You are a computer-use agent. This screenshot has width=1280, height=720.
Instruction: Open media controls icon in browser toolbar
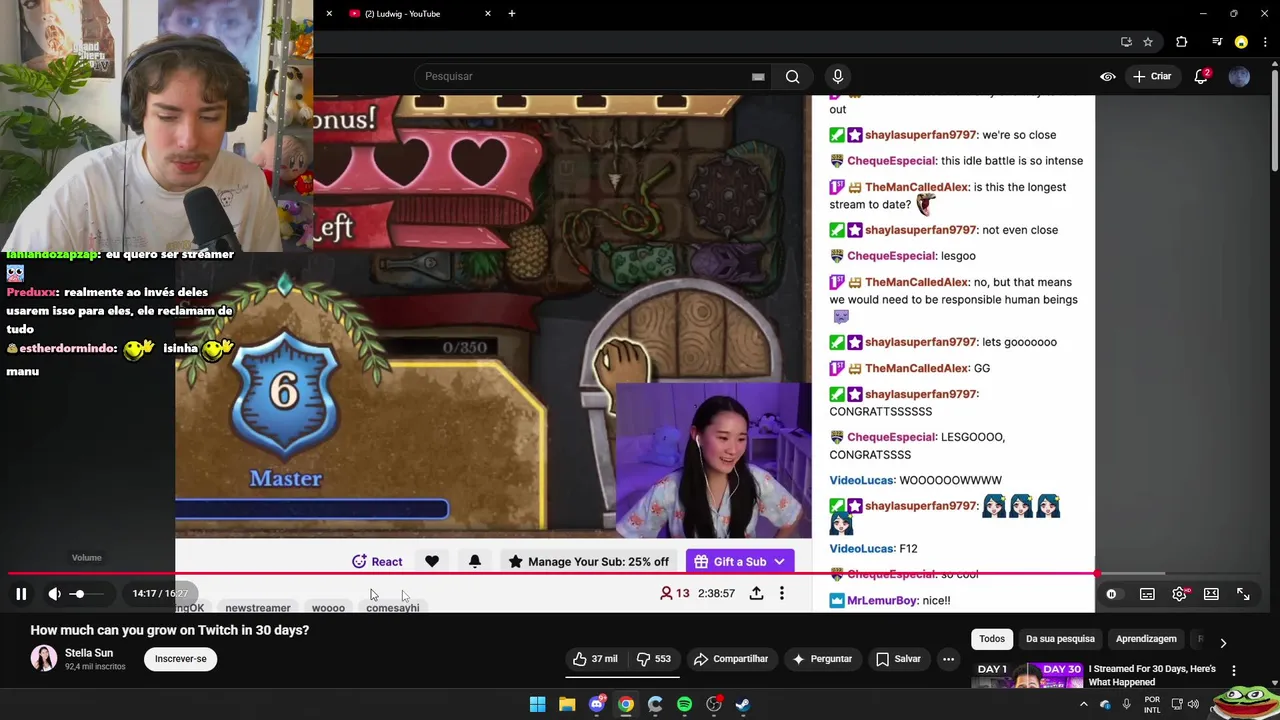pyautogui.click(x=1216, y=42)
